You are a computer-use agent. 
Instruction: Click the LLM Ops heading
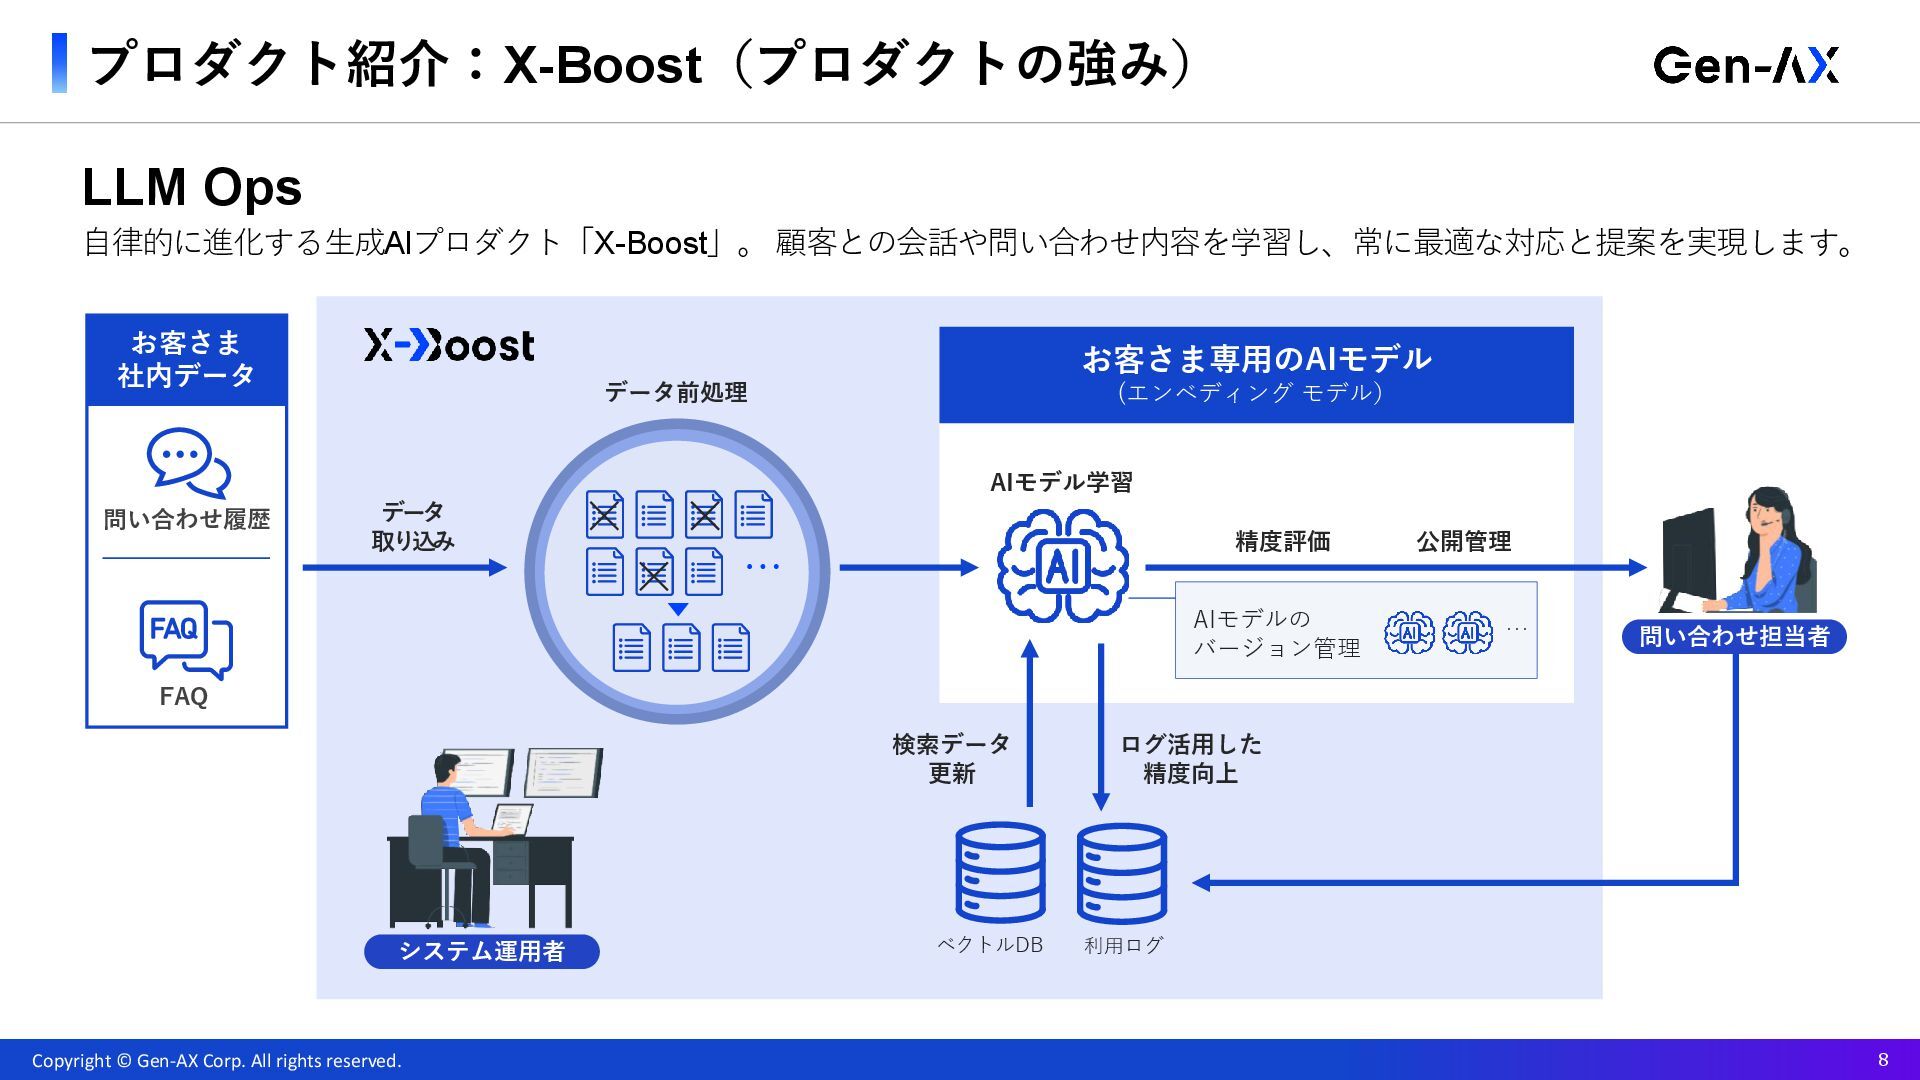pos(192,187)
